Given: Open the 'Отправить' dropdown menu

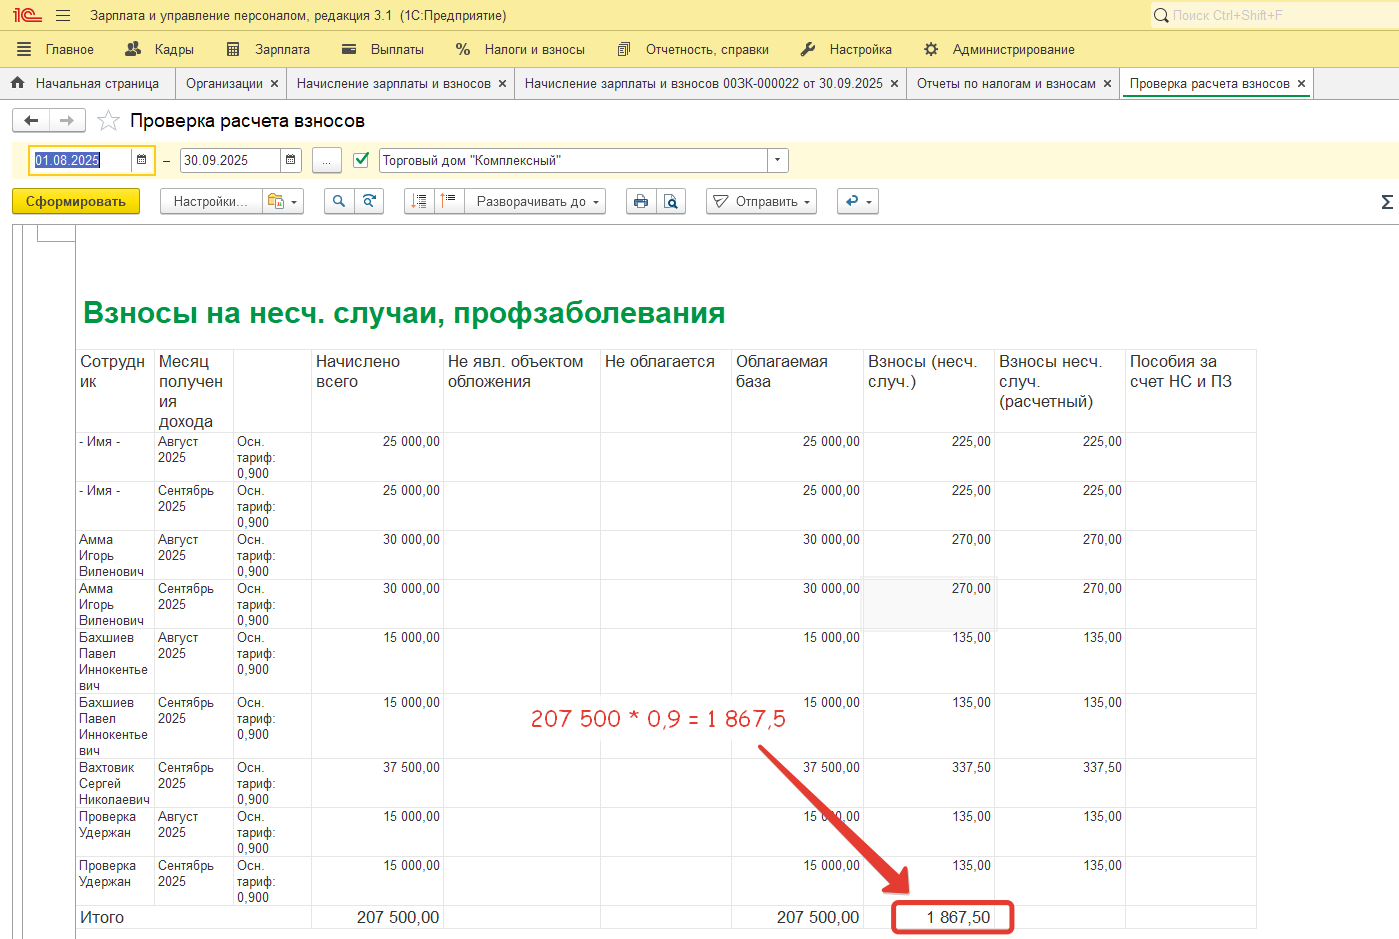Looking at the screenshot, I should (761, 201).
